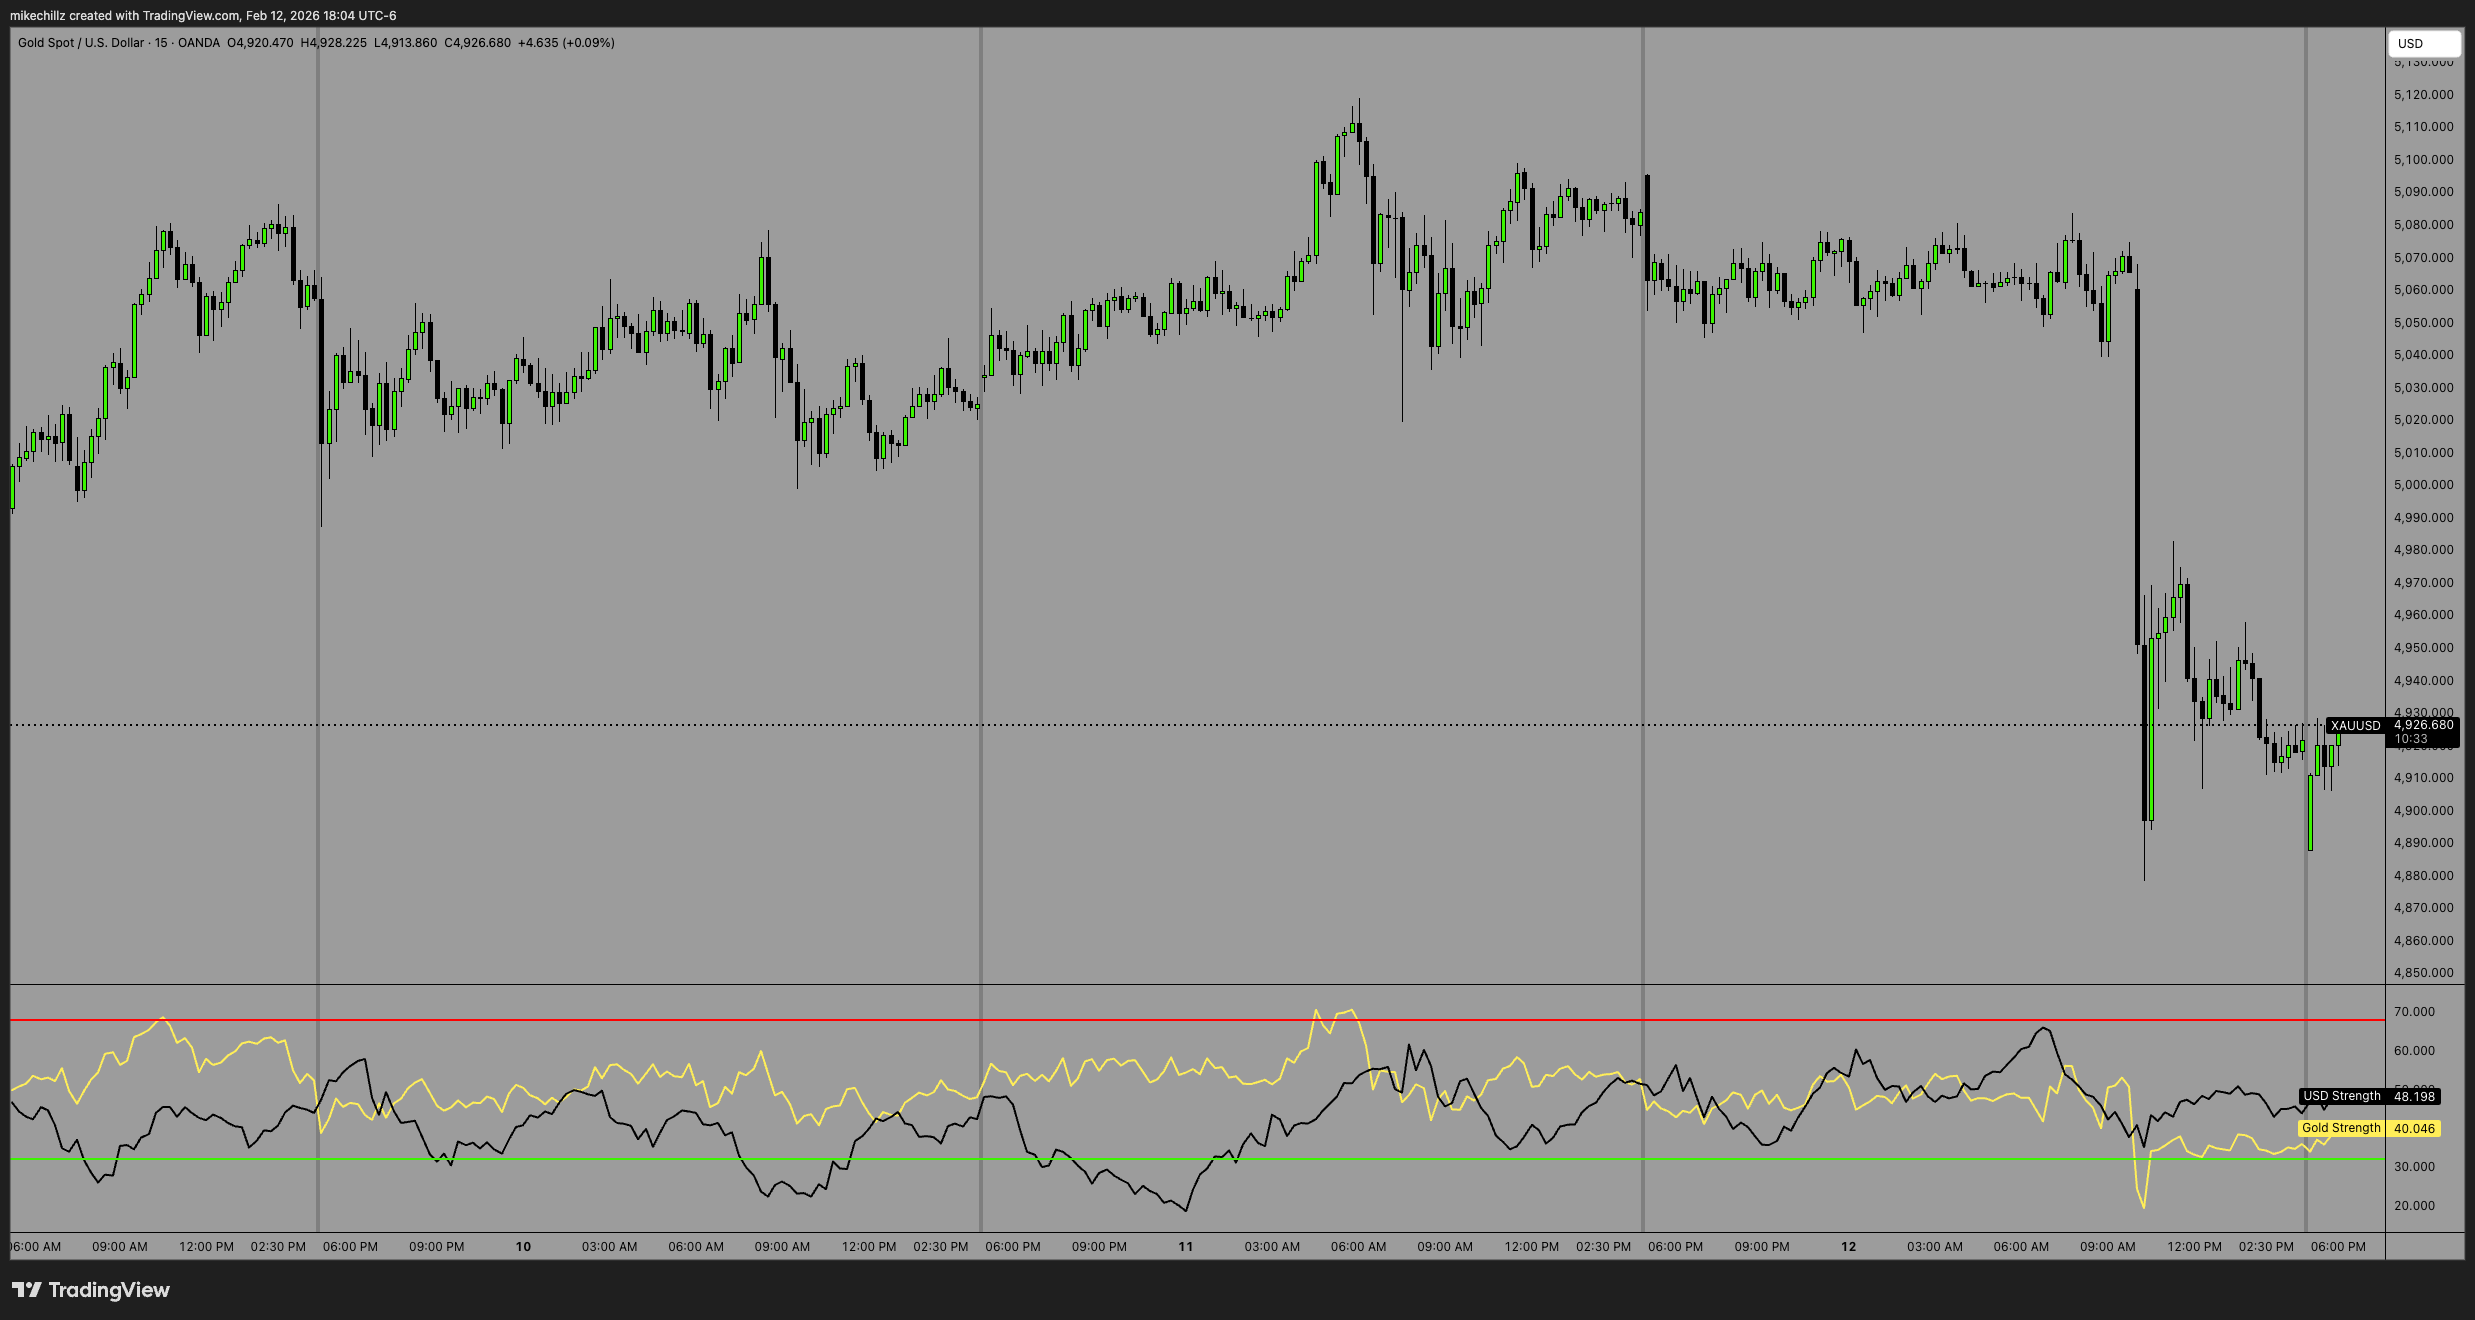Click the dotted current price line
2475x1320 pixels.
[x=1167, y=725]
